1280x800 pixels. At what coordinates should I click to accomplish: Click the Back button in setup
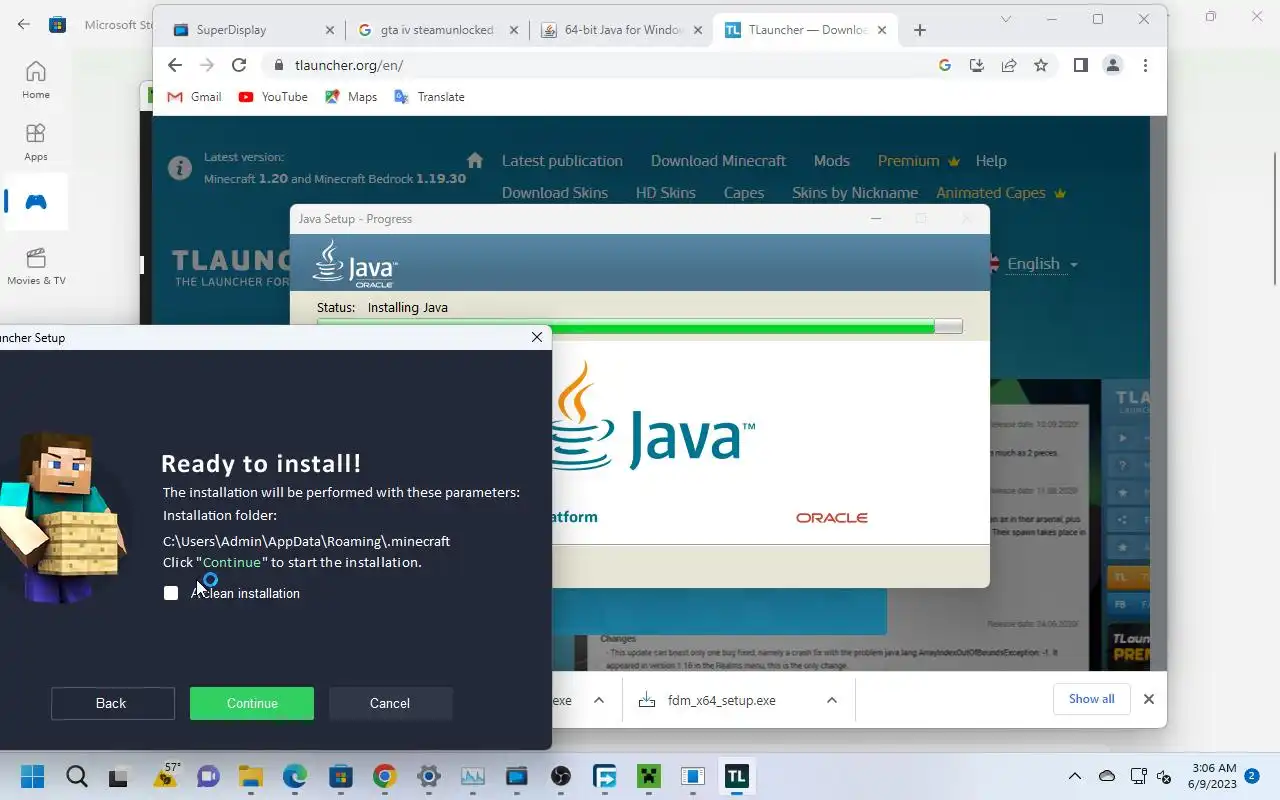(x=112, y=703)
